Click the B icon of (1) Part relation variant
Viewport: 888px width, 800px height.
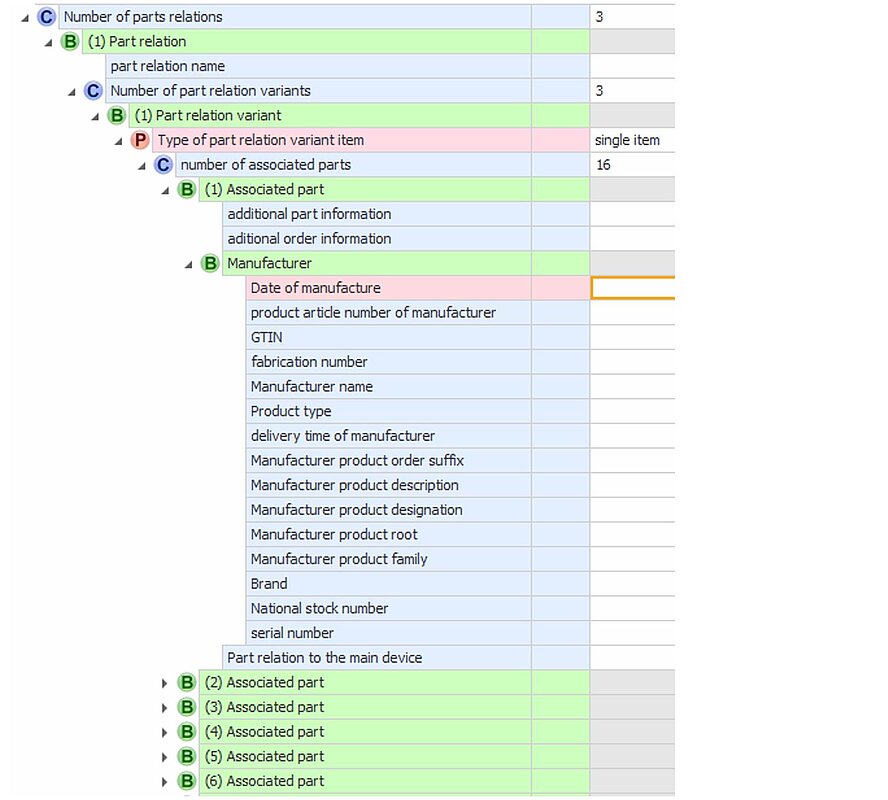(x=117, y=116)
